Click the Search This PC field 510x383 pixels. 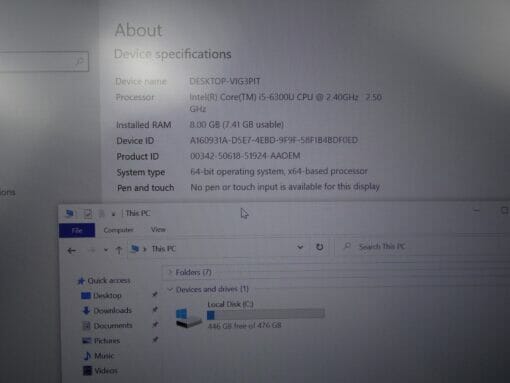423,247
